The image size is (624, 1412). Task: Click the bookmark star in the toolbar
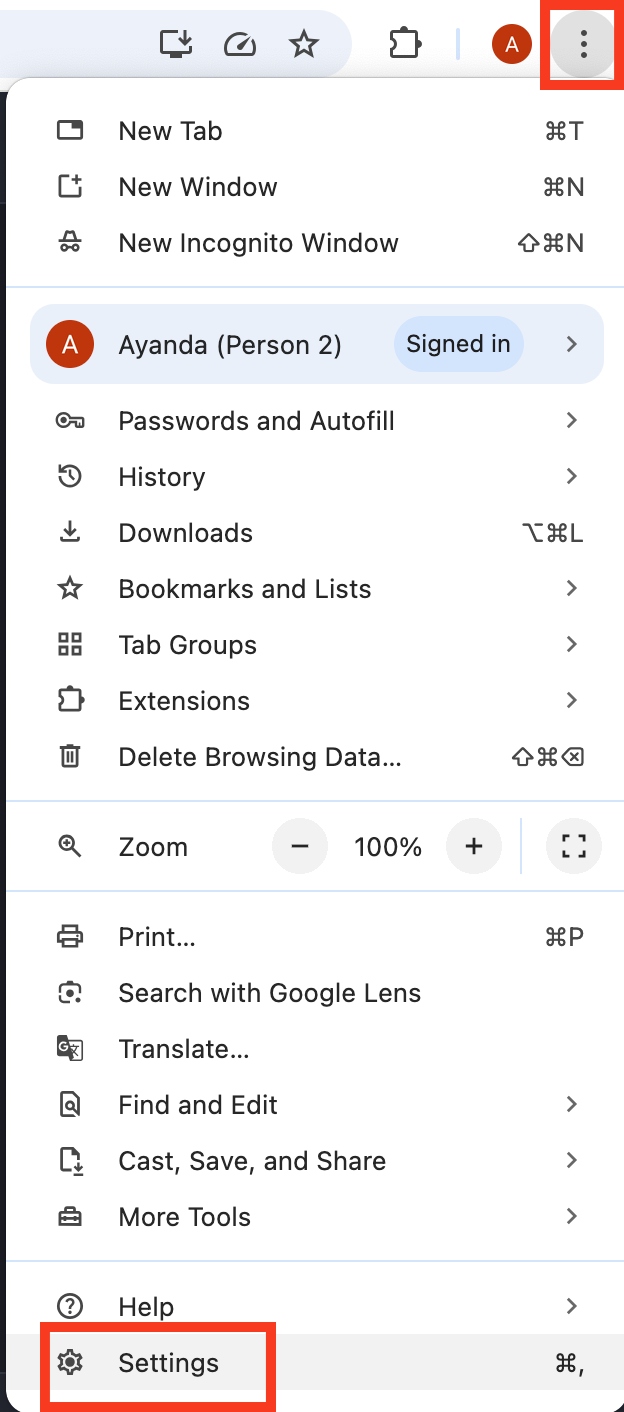[304, 43]
